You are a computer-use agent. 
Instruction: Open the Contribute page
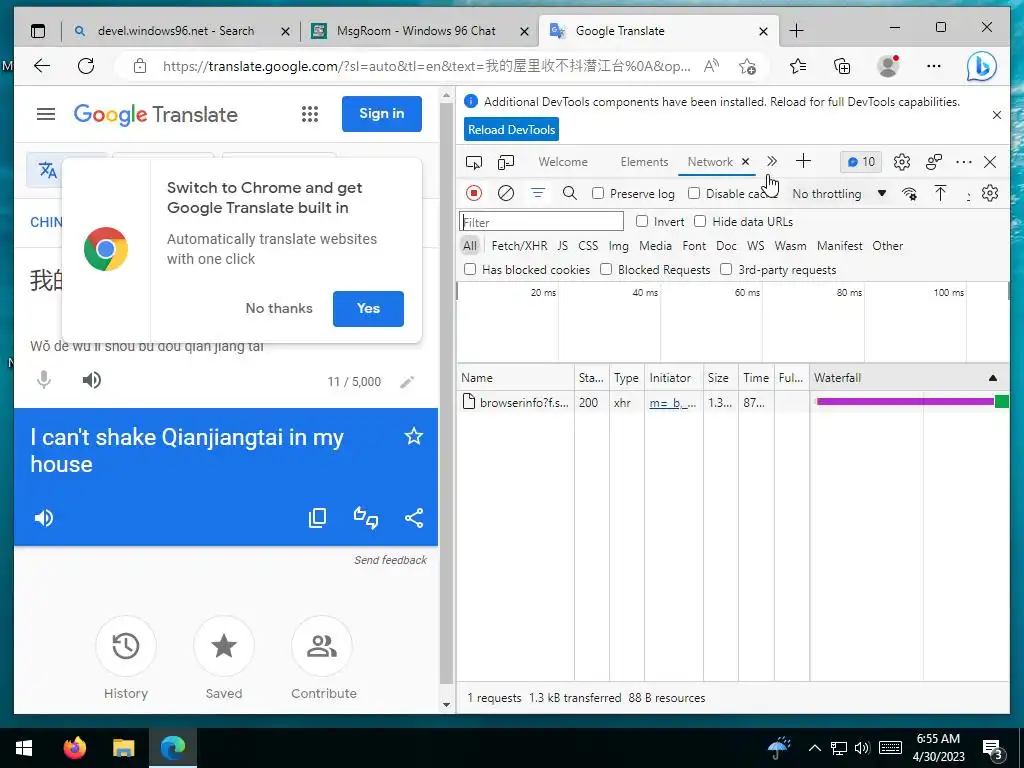pyautogui.click(x=322, y=646)
